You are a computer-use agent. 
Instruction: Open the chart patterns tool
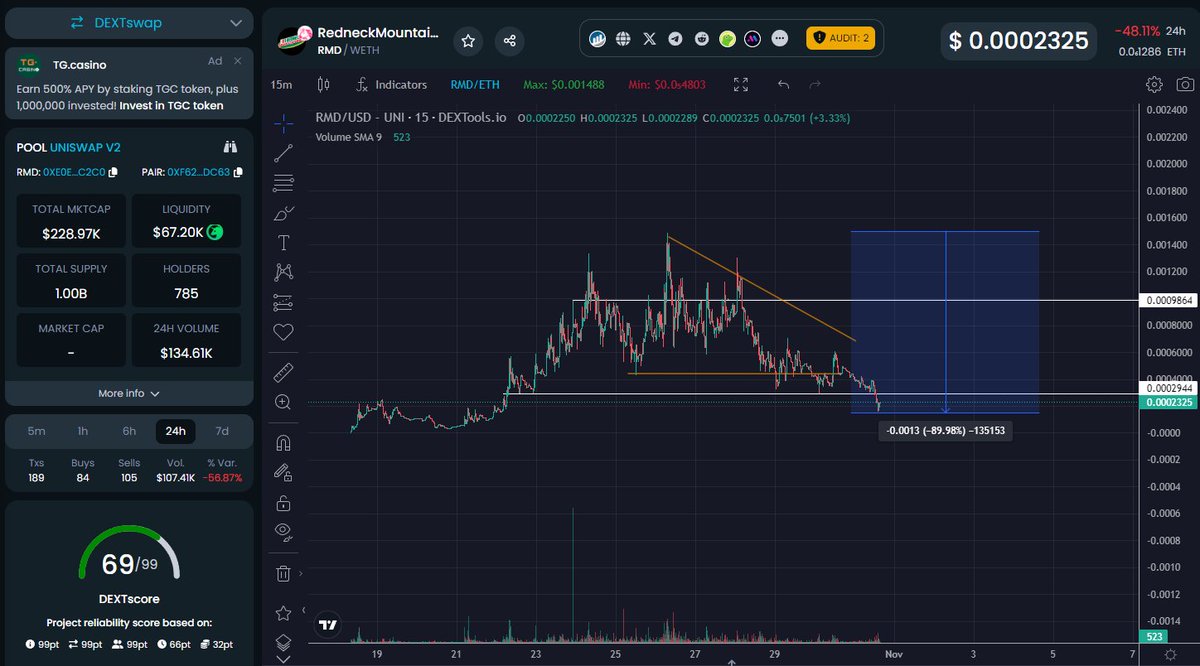[x=283, y=271]
